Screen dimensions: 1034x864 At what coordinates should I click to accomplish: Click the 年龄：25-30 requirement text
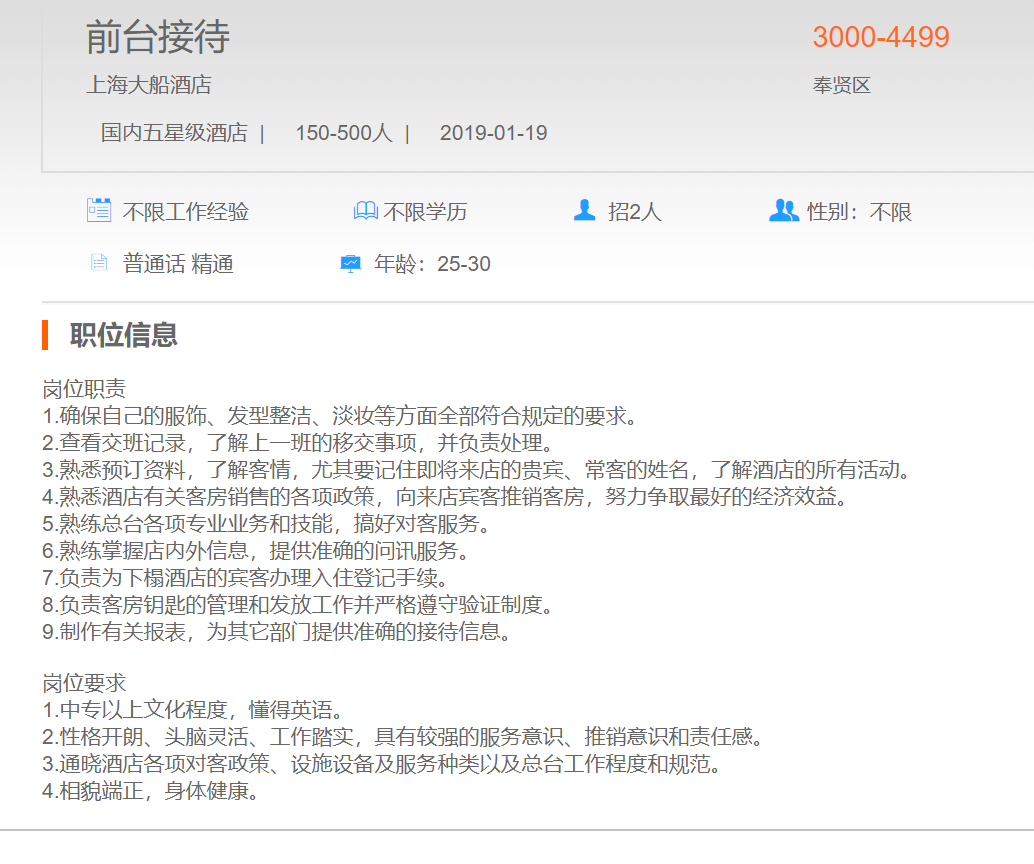[432, 264]
